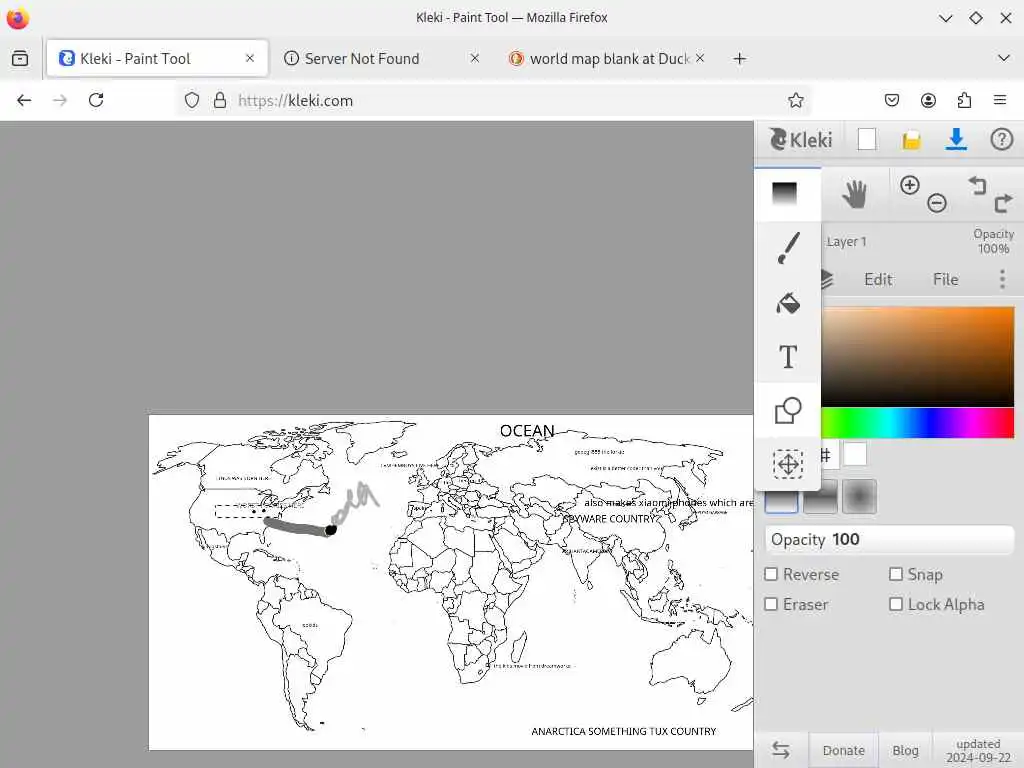The height and width of the screenshot is (768, 1024).
Task: Pick a shade in the orange color field
Action: pos(918,357)
